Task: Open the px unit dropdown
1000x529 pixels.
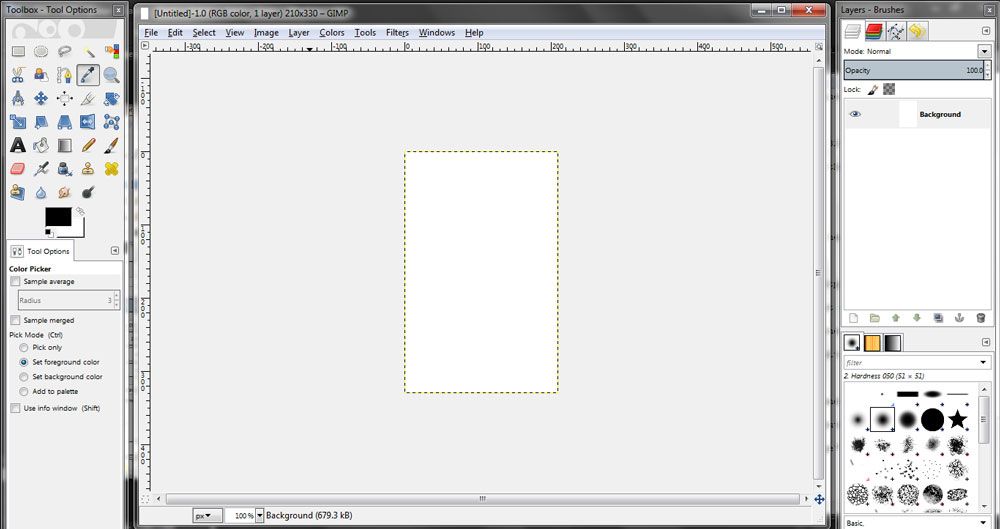Action: pyautogui.click(x=208, y=516)
